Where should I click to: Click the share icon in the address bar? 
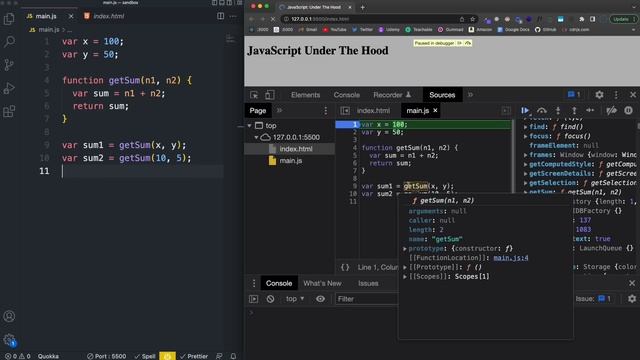(x=462, y=19)
